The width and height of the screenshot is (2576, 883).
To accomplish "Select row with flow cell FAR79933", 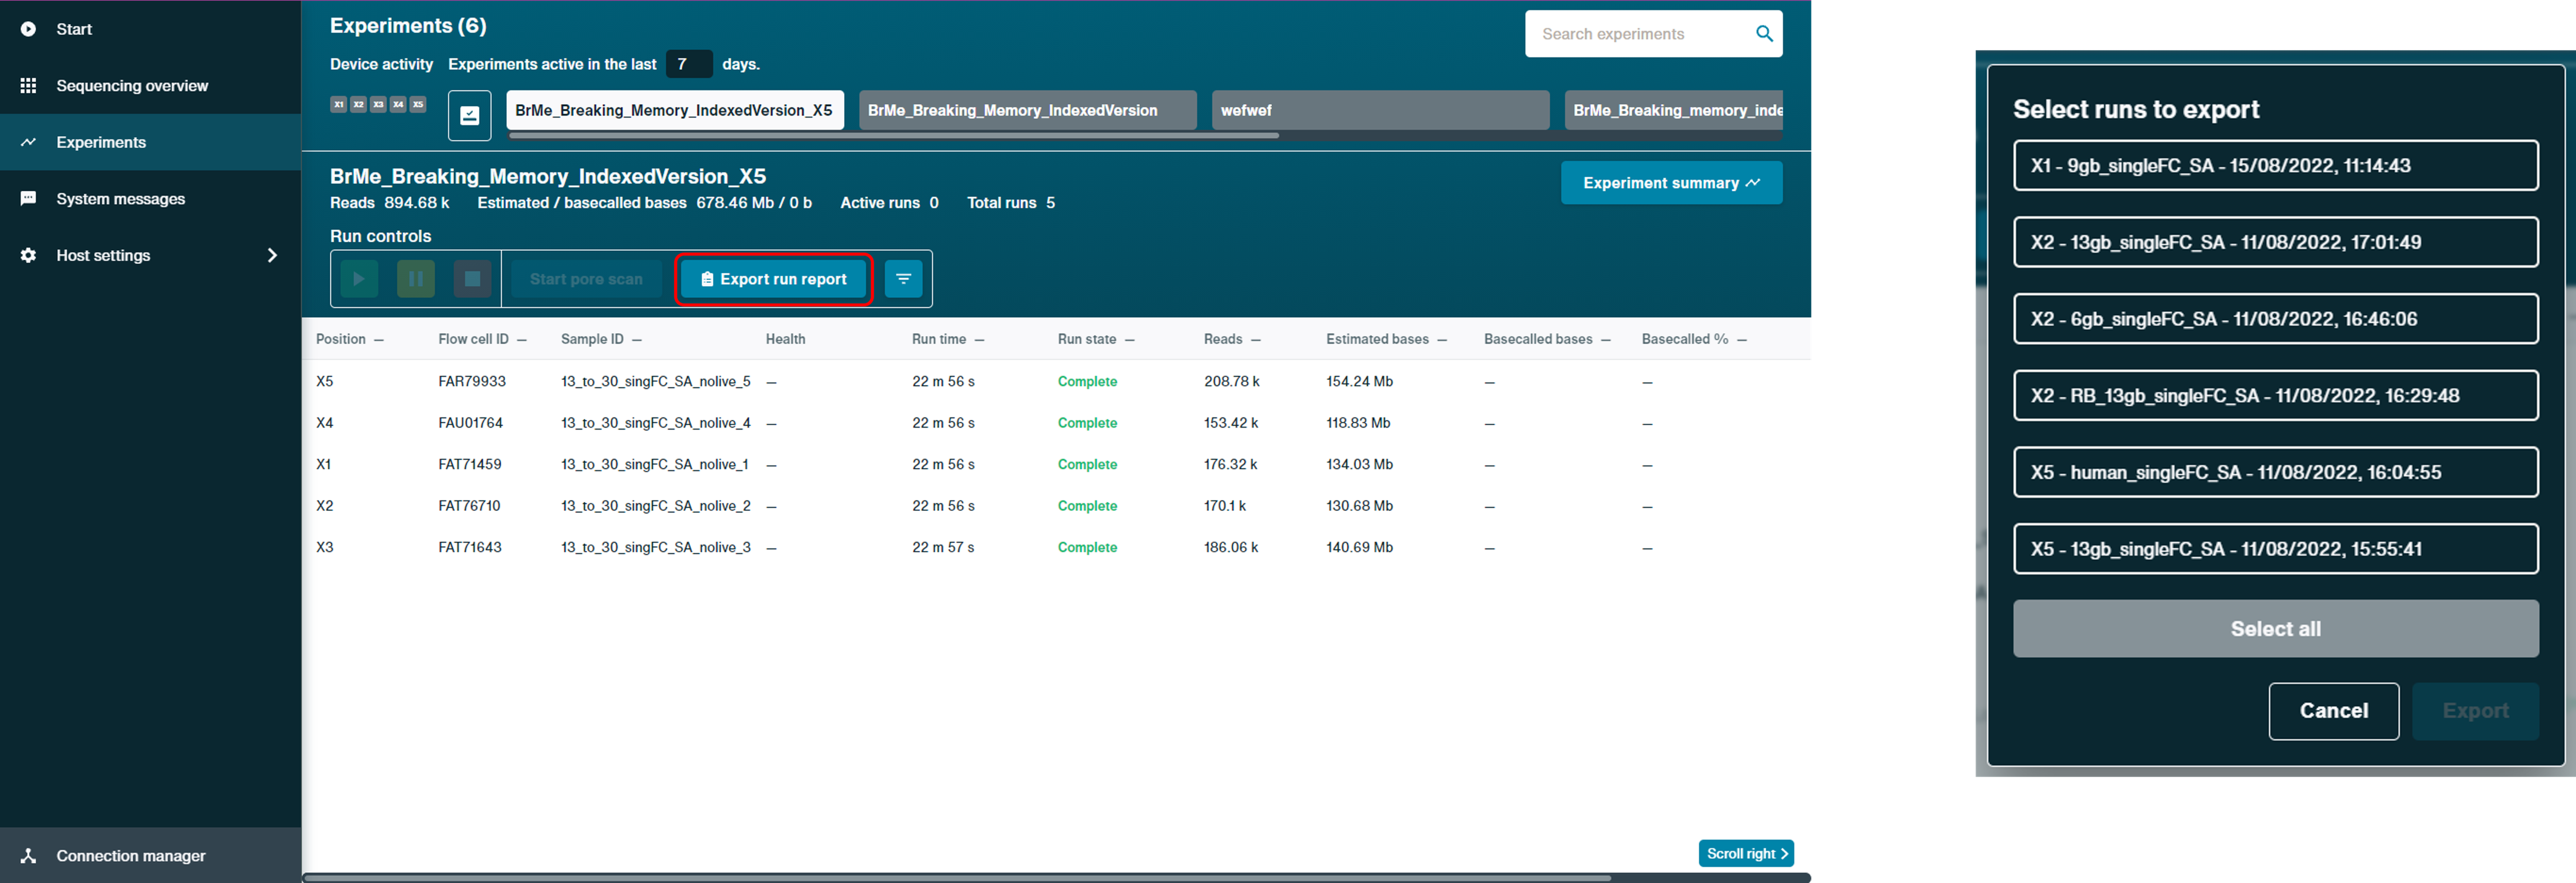I will click(x=1056, y=381).
